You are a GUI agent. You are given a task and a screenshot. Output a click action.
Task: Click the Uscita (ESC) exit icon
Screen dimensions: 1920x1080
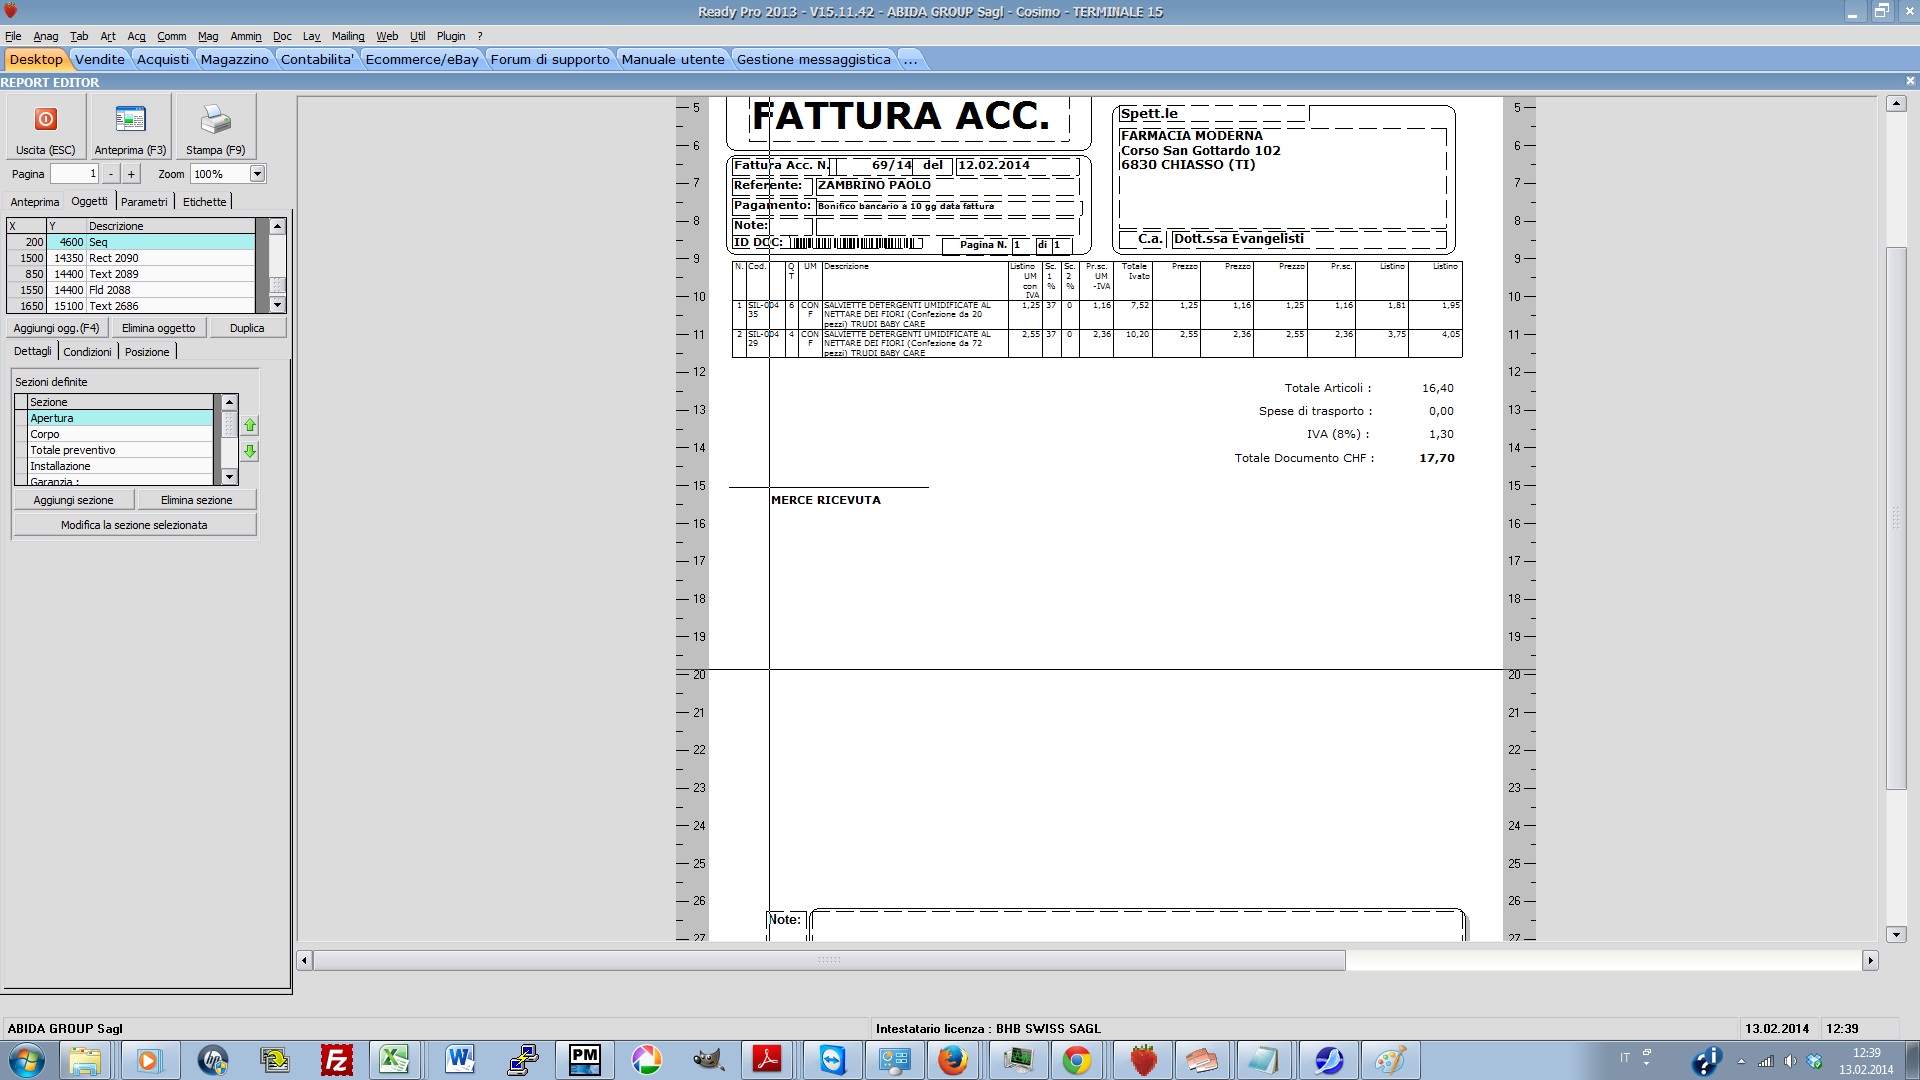pos(45,120)
